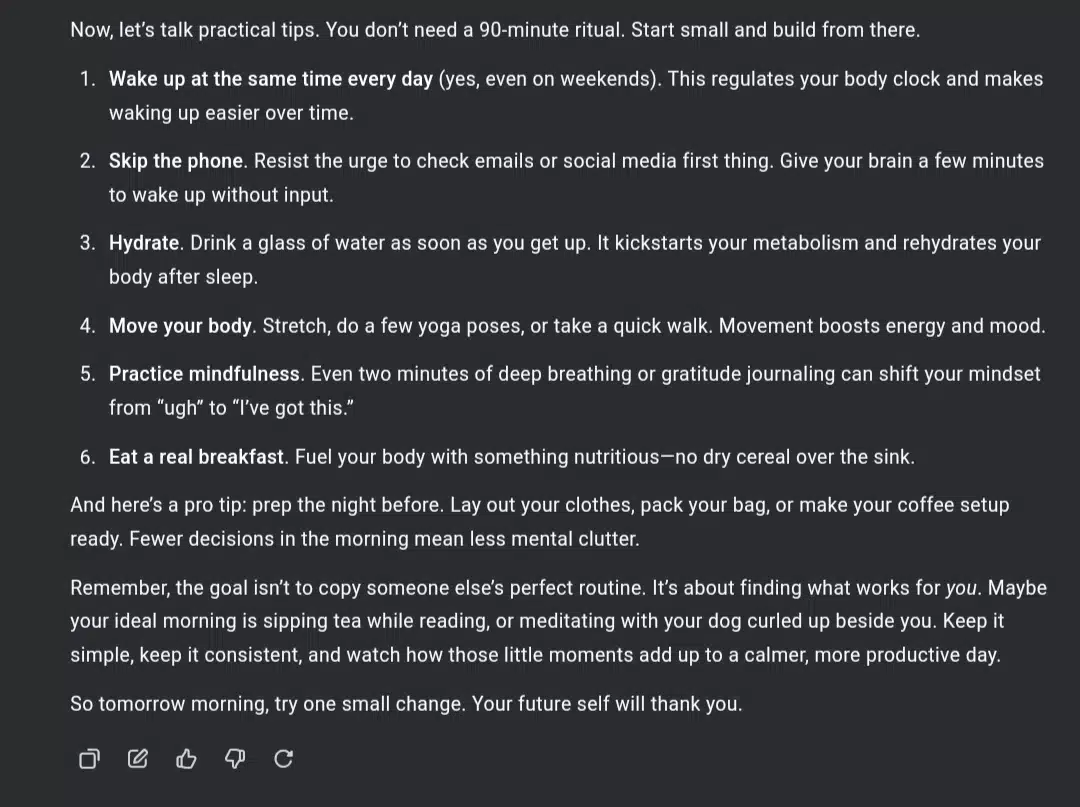Image resolution: width=1080 pixels, height=807 pixels.
Task: Click the bold "Move your body" text
Action: [180, 326]
